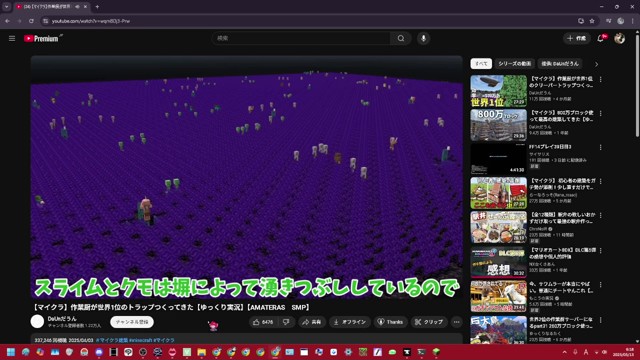640x360 pixels.
Task: Open the more actions ellipsis under video
Action: (456, 322)
